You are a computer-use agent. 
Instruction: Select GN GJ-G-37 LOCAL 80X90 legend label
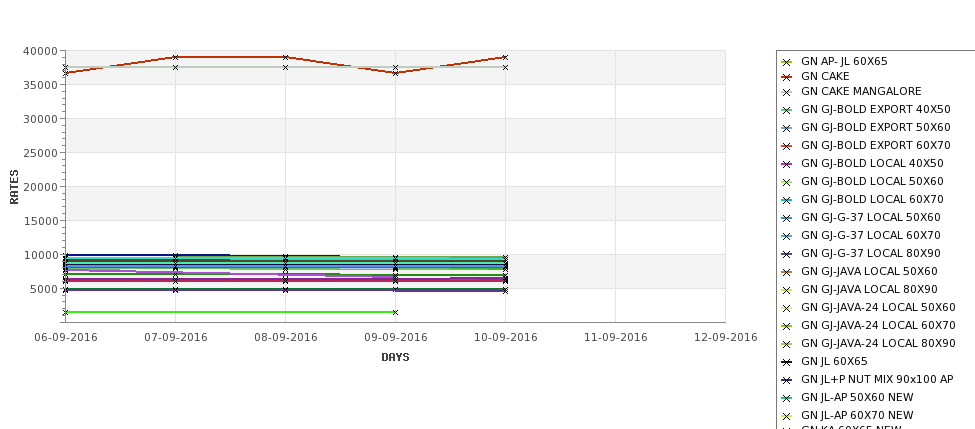[871, 254]
